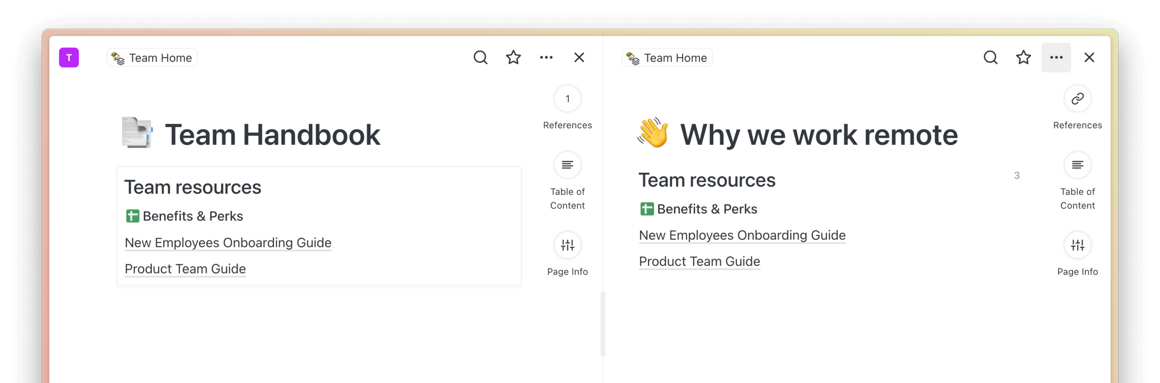Click the purple T workspace avatar

point(69,58)
